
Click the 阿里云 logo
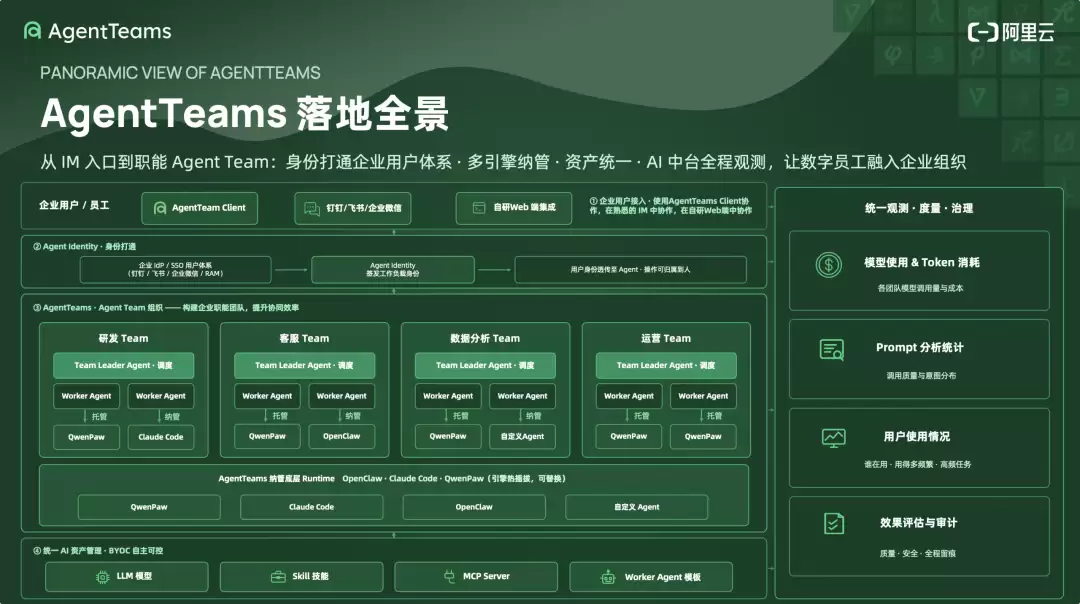[x=1010, y=32]
